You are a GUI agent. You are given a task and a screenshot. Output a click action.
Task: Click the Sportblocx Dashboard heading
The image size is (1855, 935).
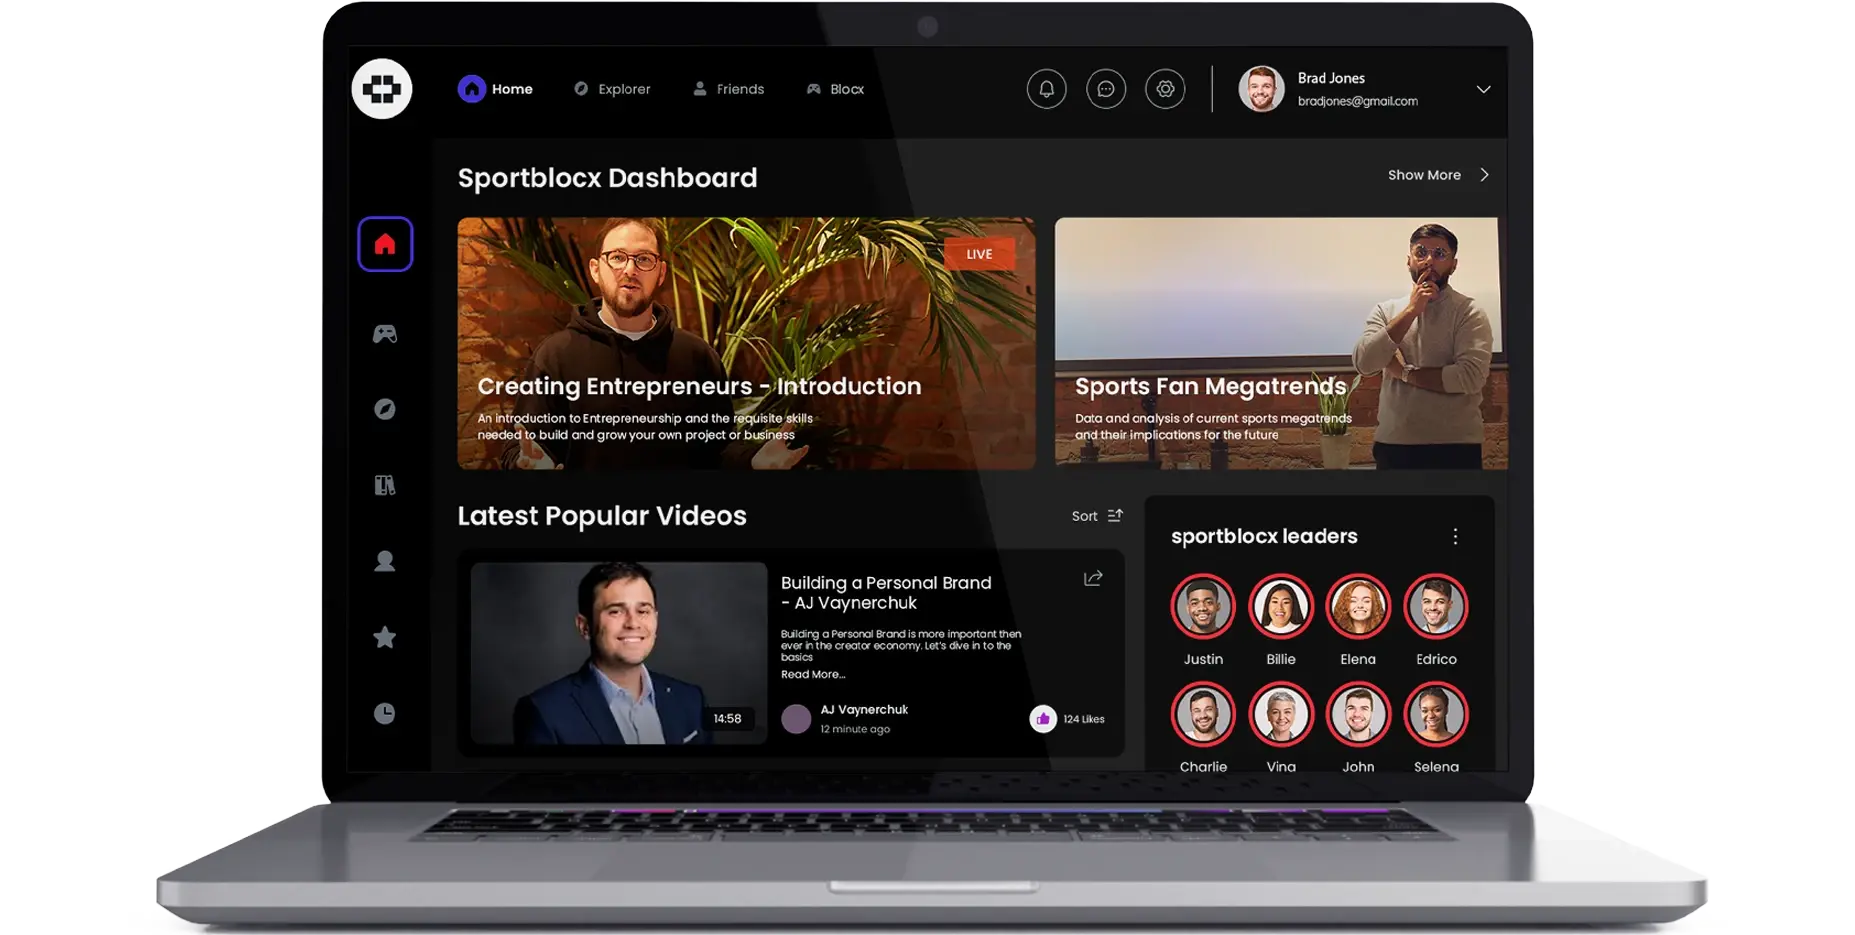pos(607,178)
